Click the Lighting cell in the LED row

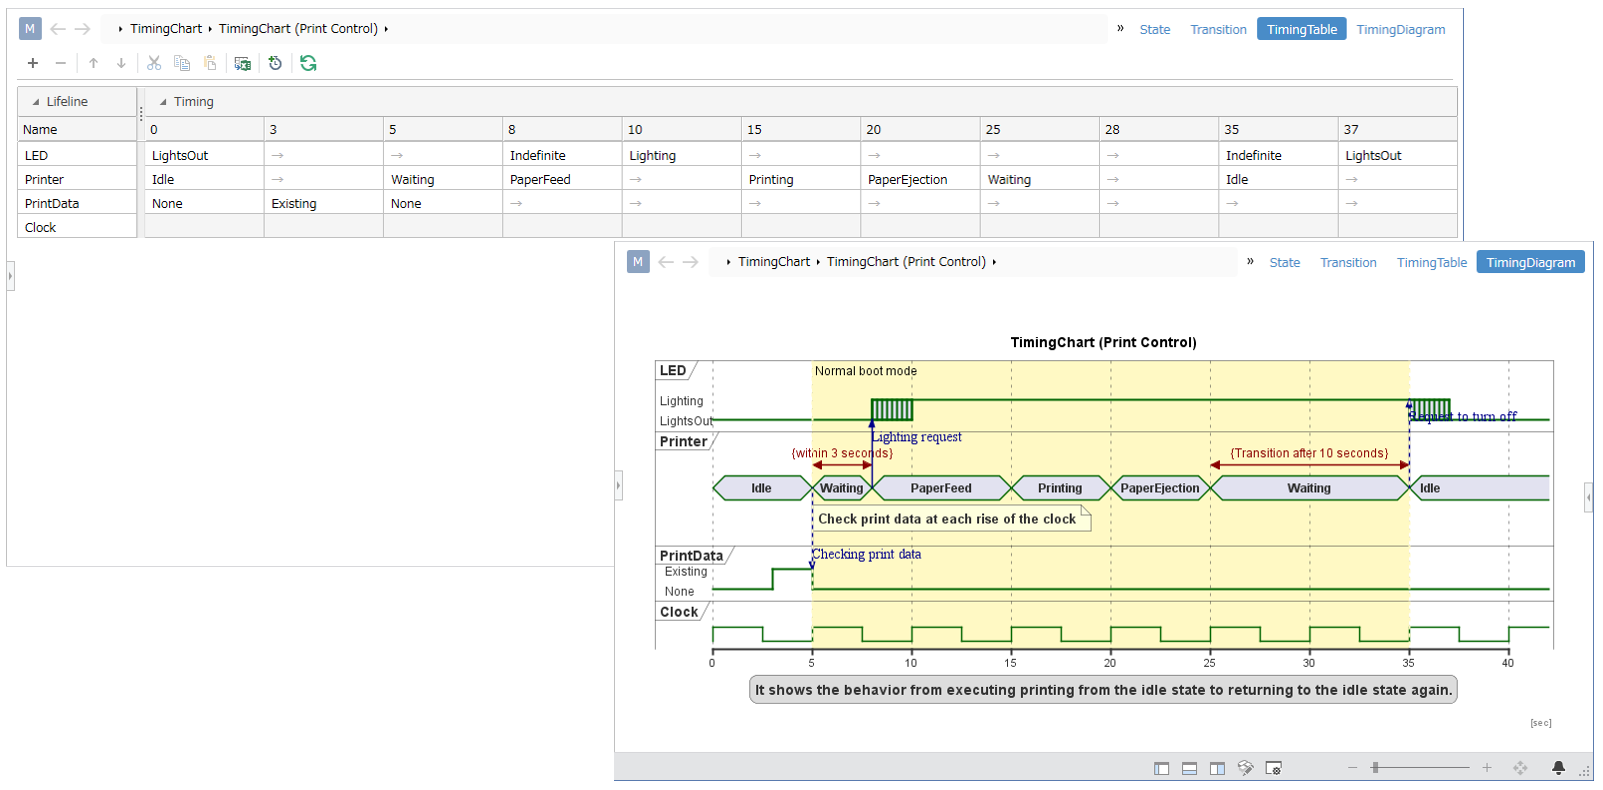point(682,155)
